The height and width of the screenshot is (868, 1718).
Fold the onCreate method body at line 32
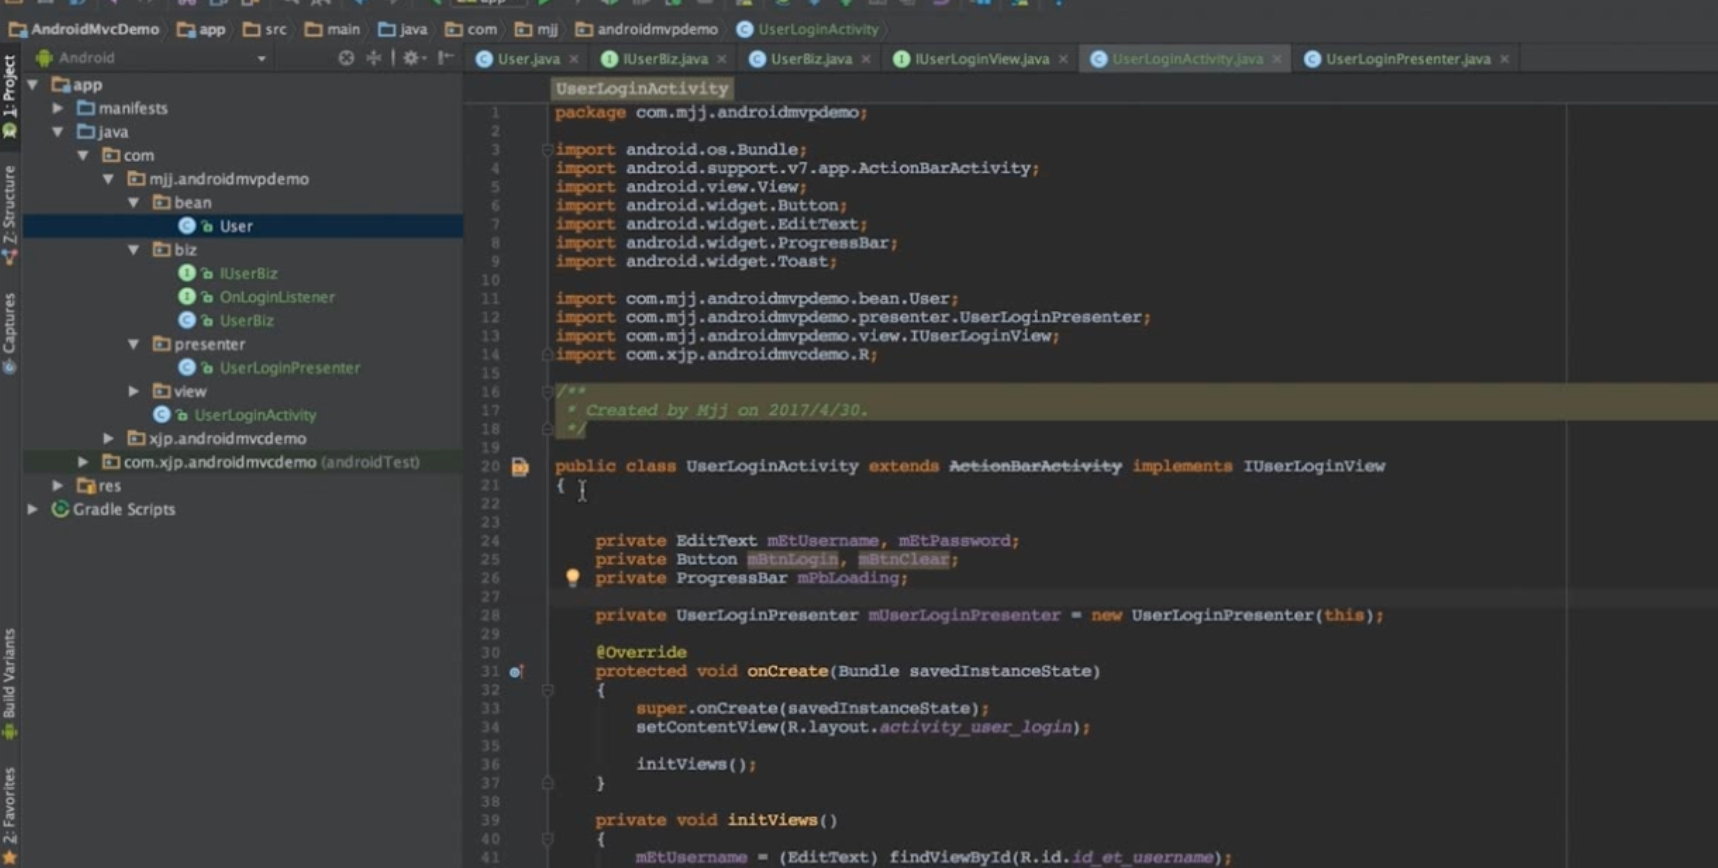point(547,690)
